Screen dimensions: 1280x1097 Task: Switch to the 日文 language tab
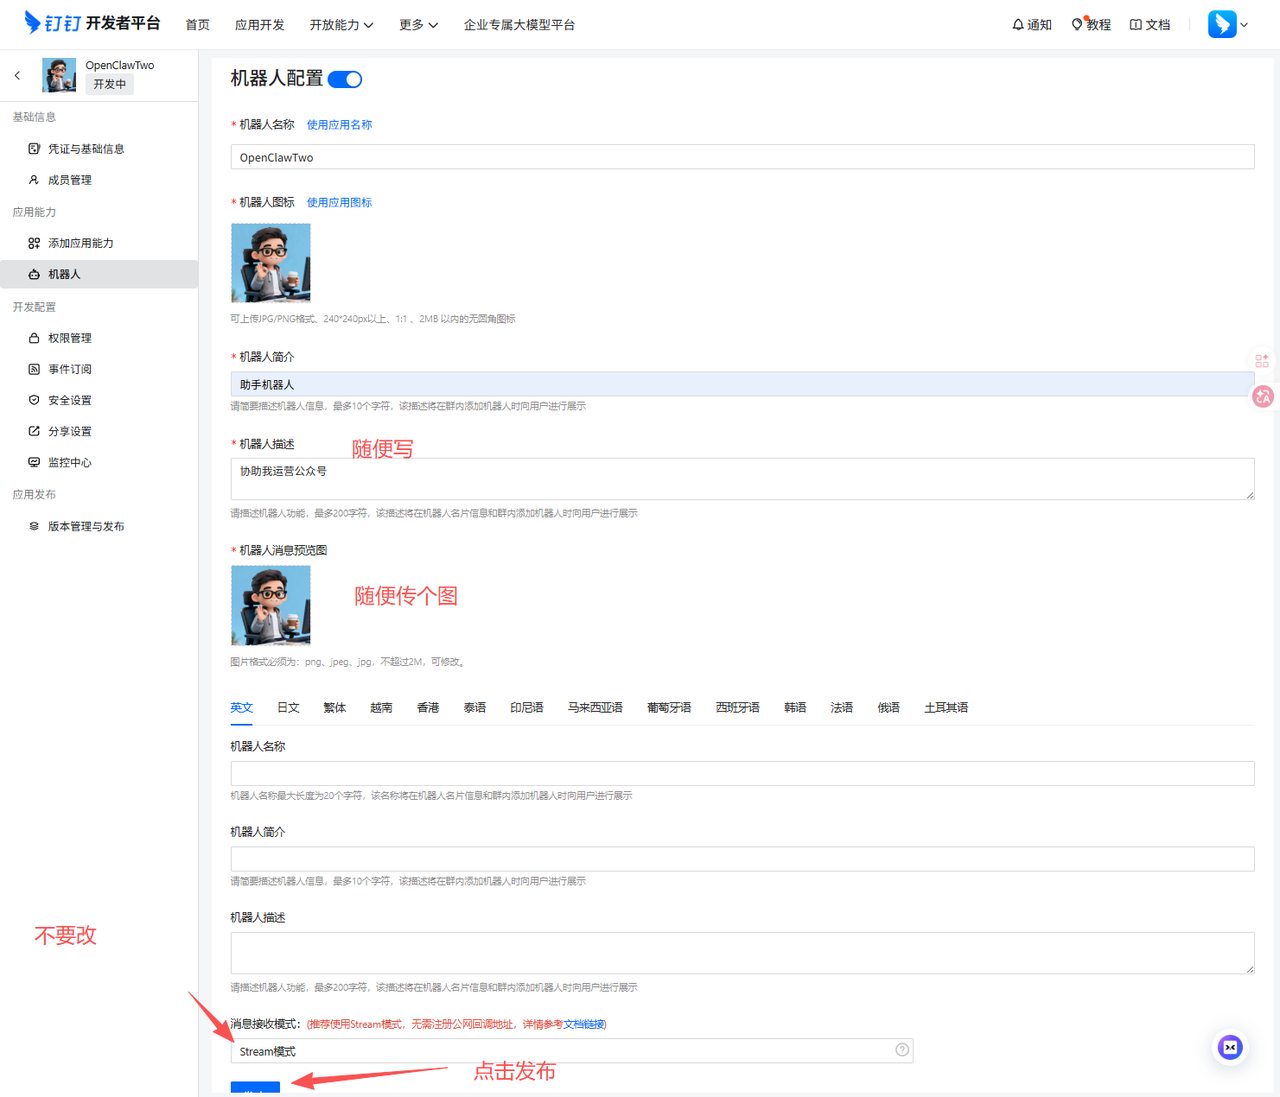[288, 708]
